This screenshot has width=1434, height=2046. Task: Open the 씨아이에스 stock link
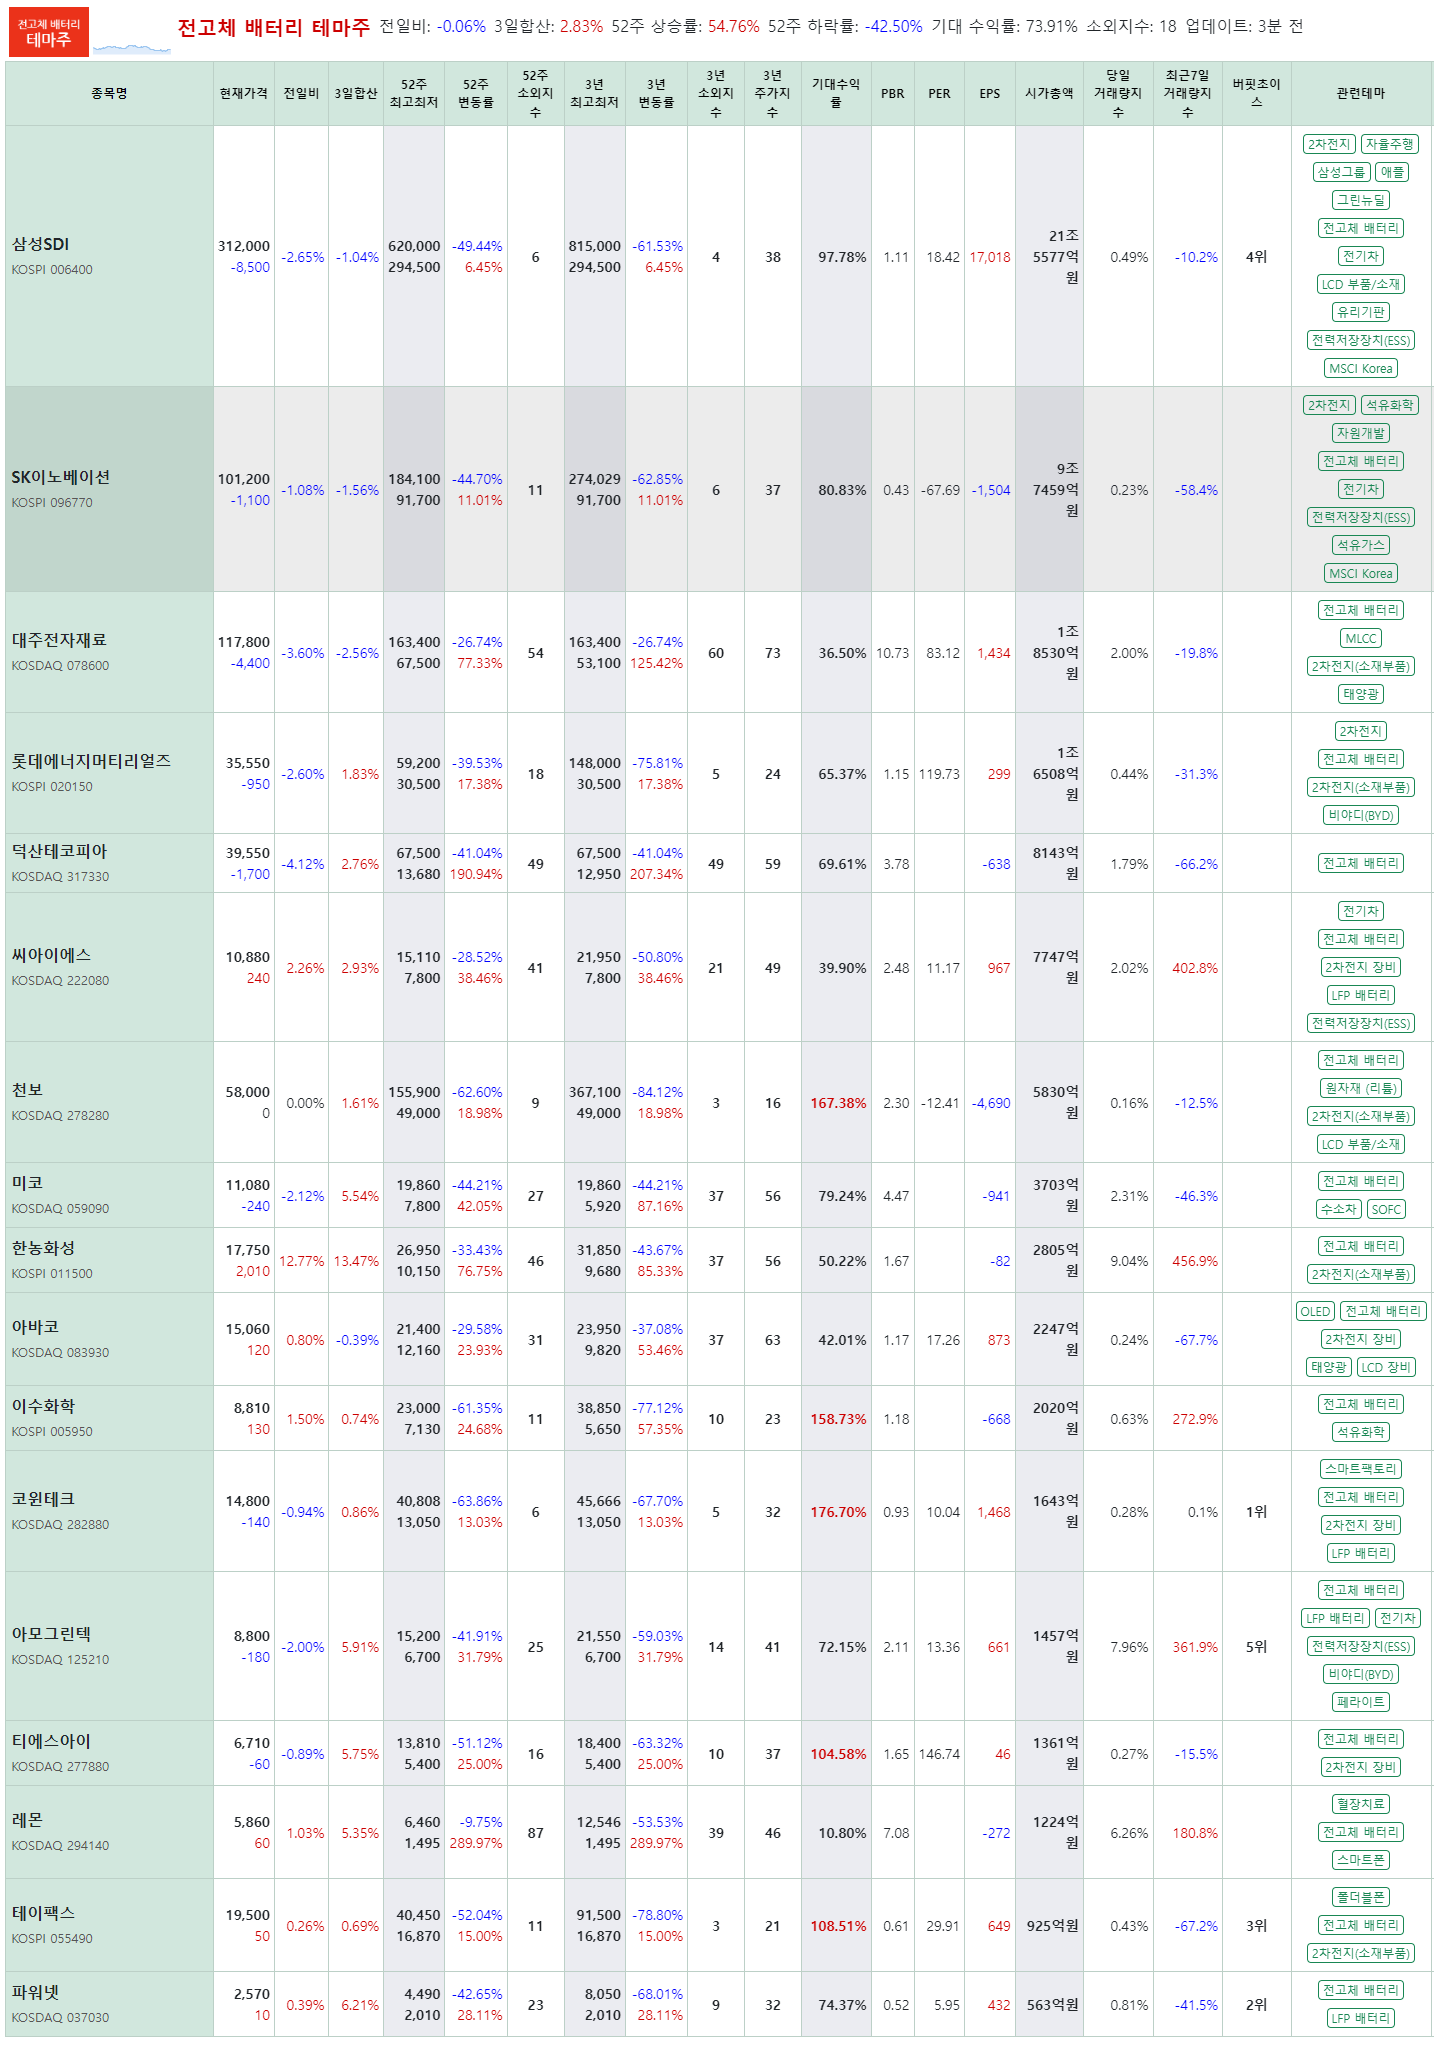[x=51, y=955]
